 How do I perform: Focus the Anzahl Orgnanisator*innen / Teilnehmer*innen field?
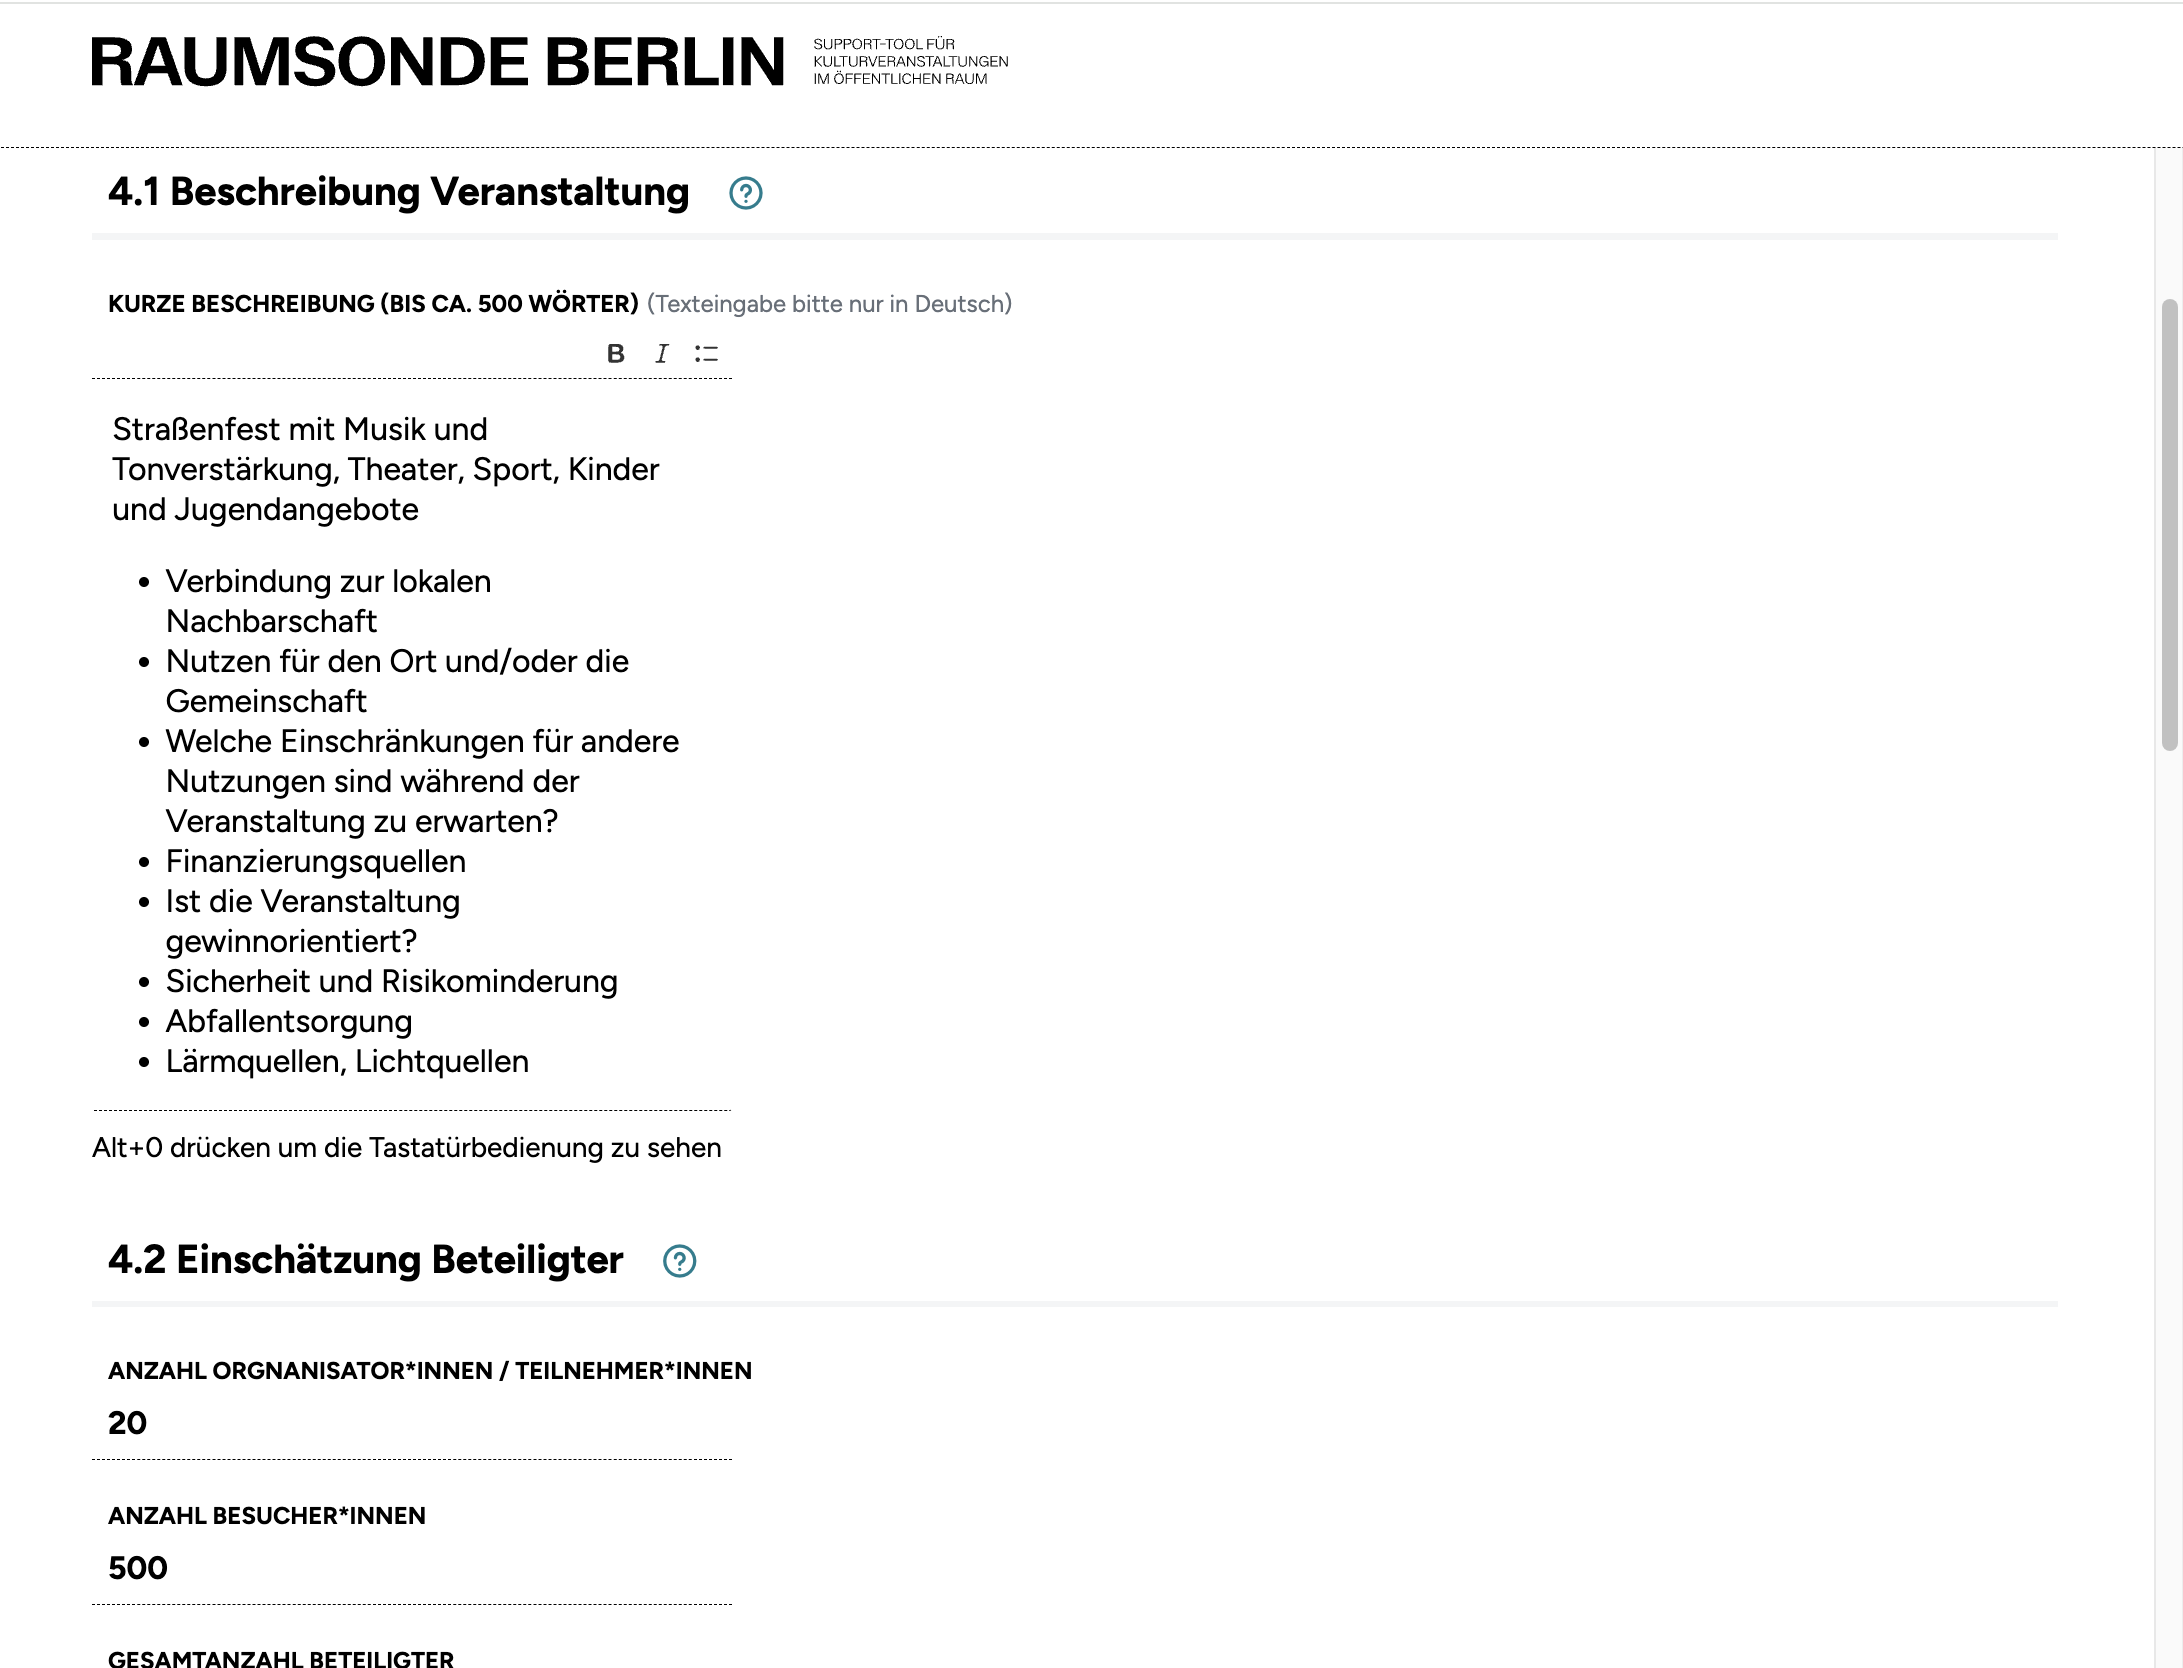click(x=412, y=1423)
